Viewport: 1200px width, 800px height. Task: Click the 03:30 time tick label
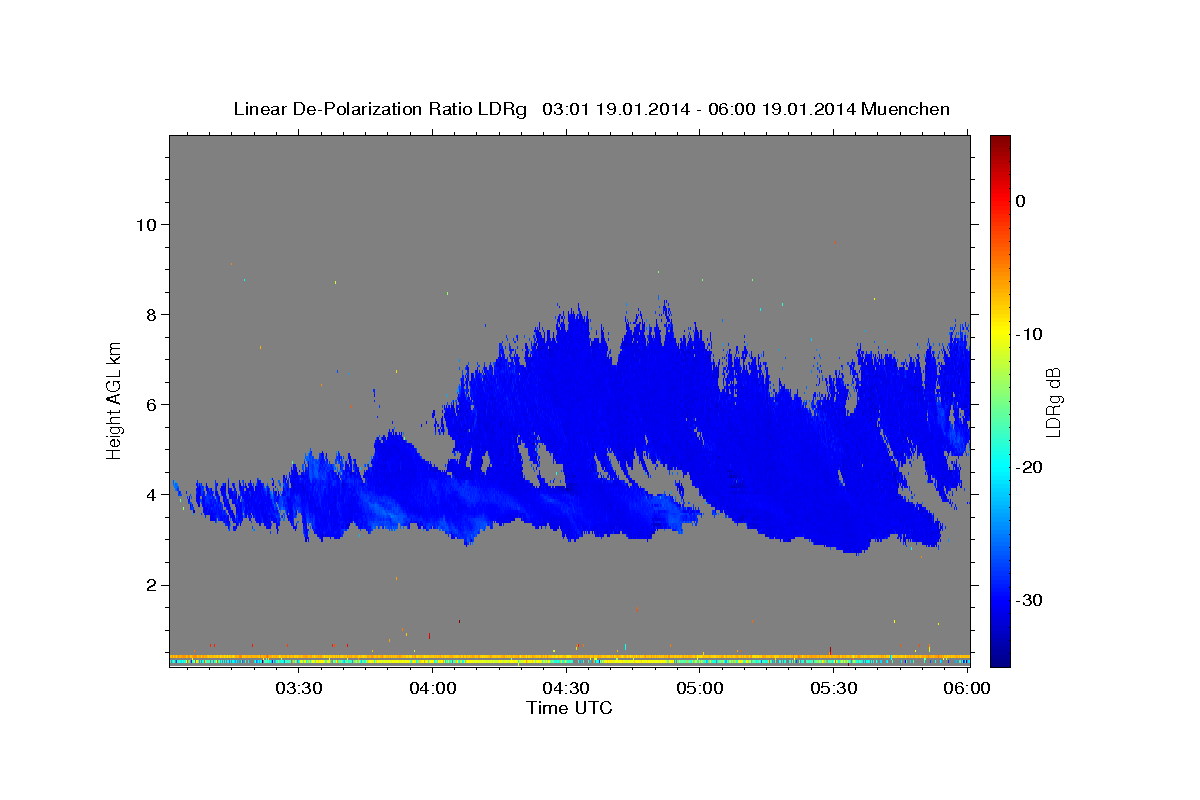coord(299,688)
